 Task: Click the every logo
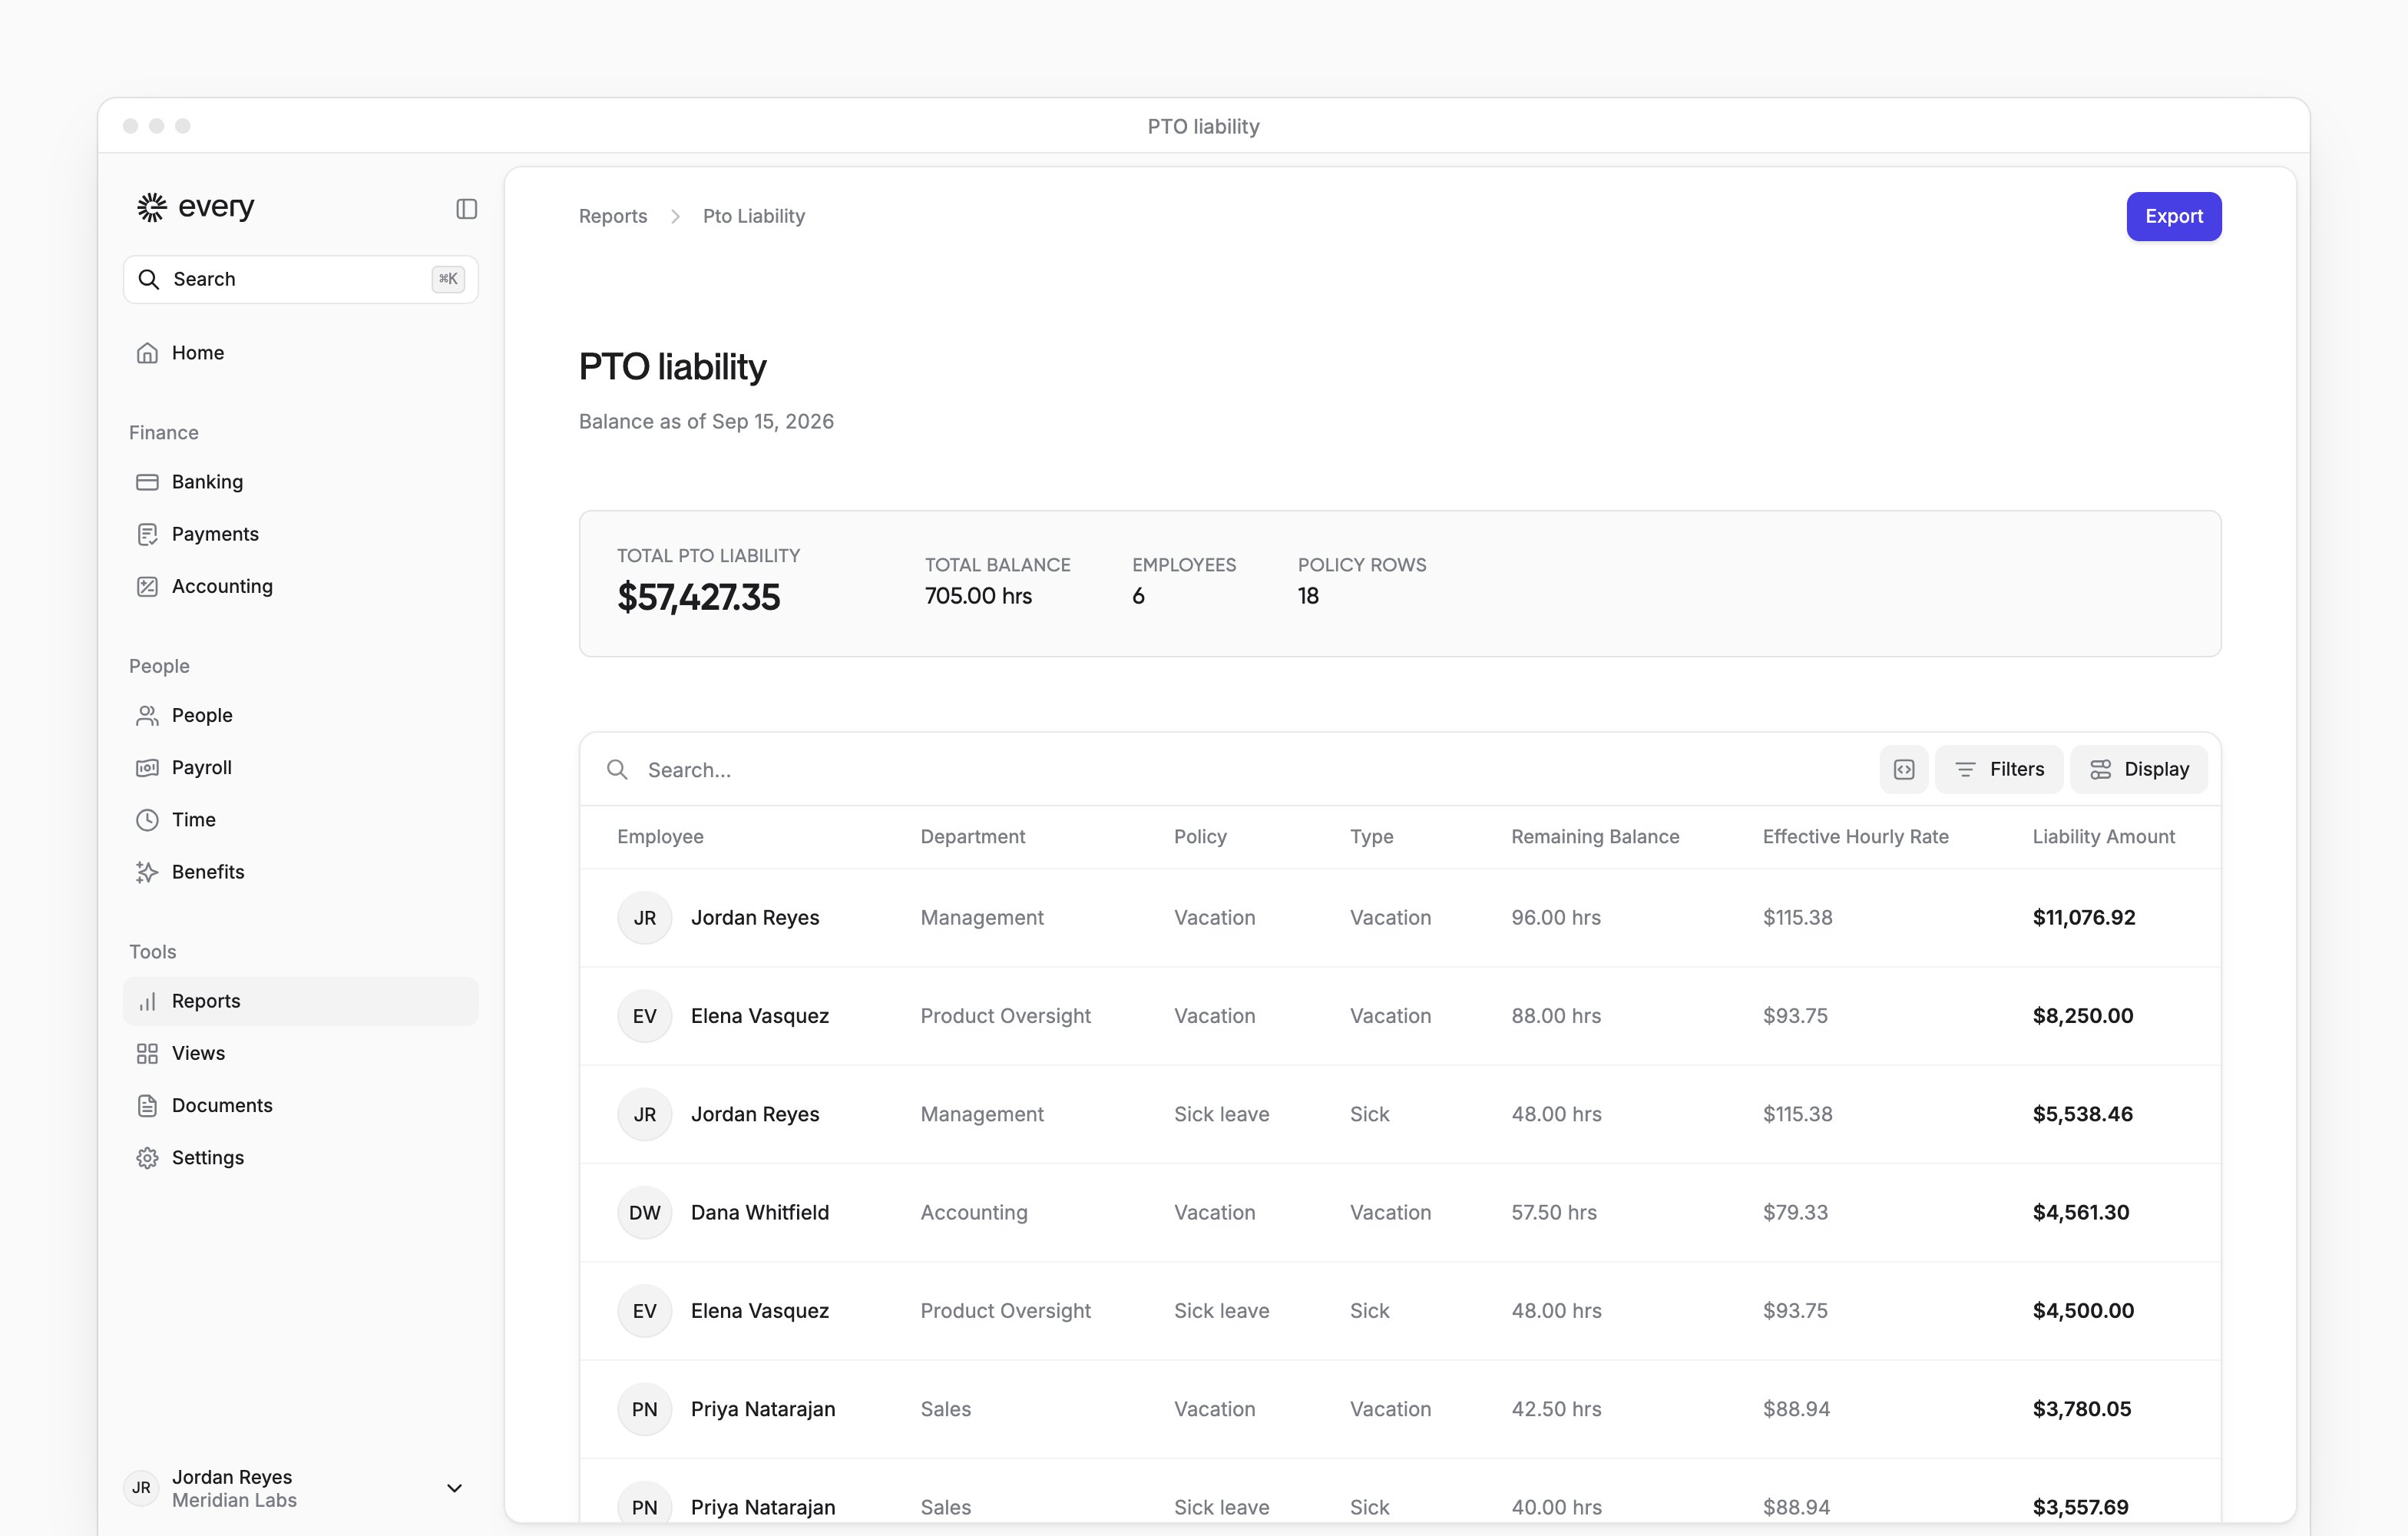click(x=196, y=207)
